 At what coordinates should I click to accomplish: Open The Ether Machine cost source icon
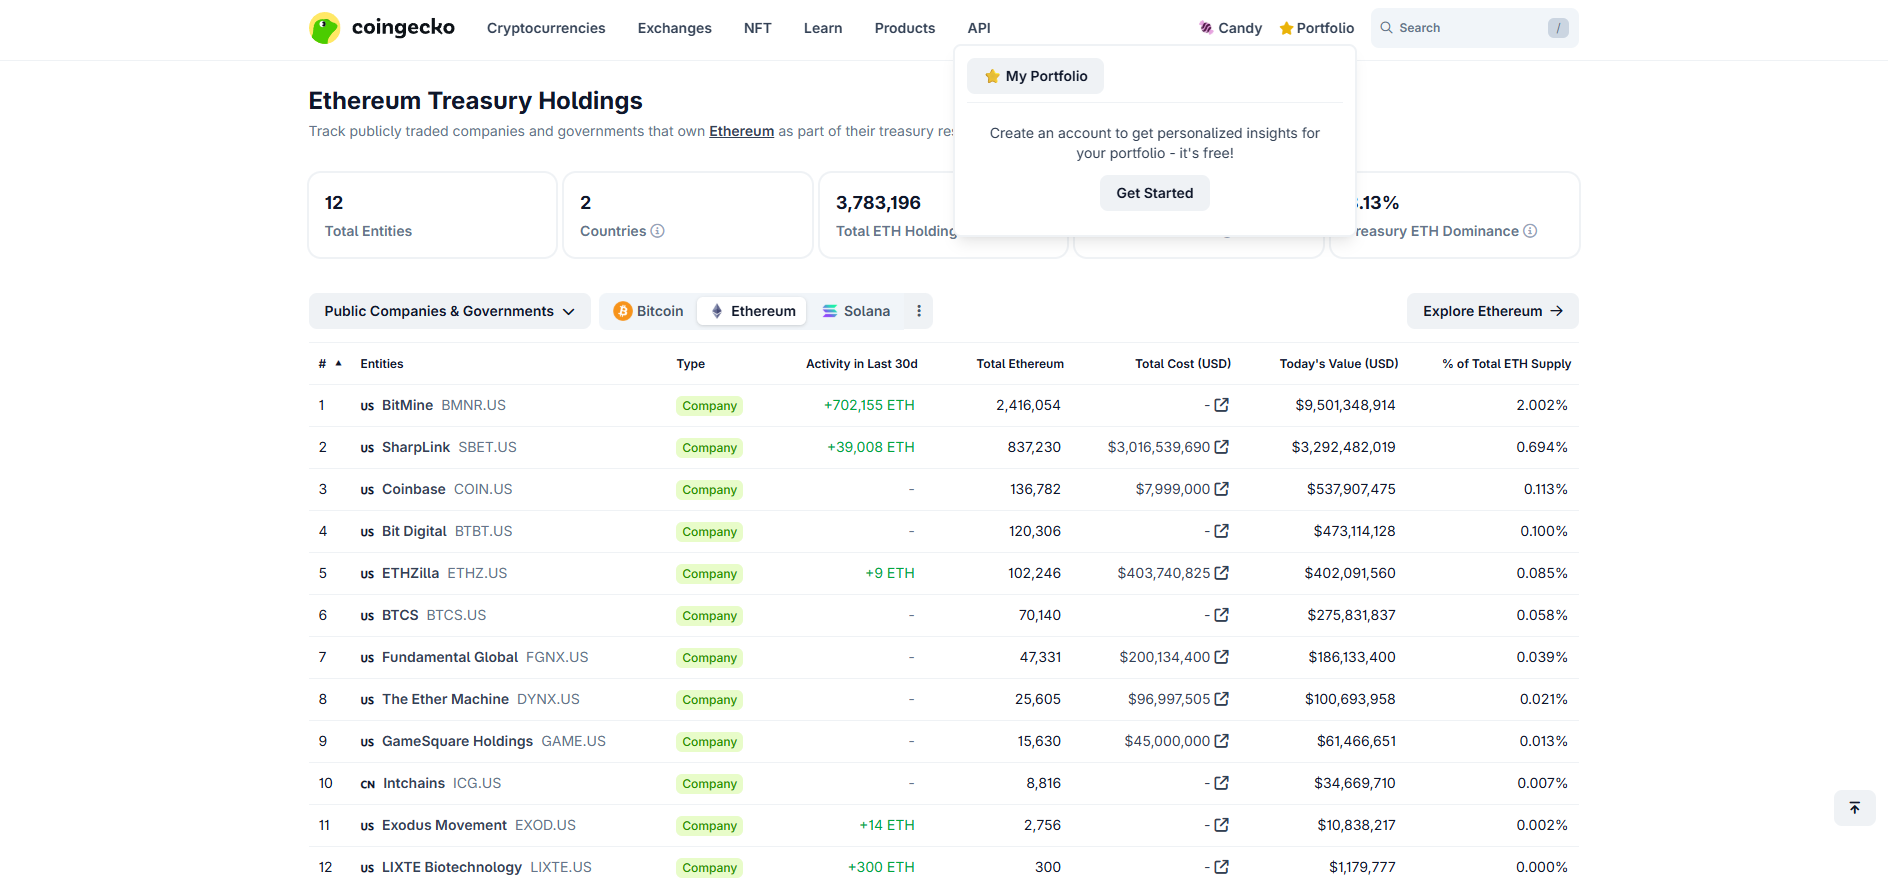coord(1221,699)
